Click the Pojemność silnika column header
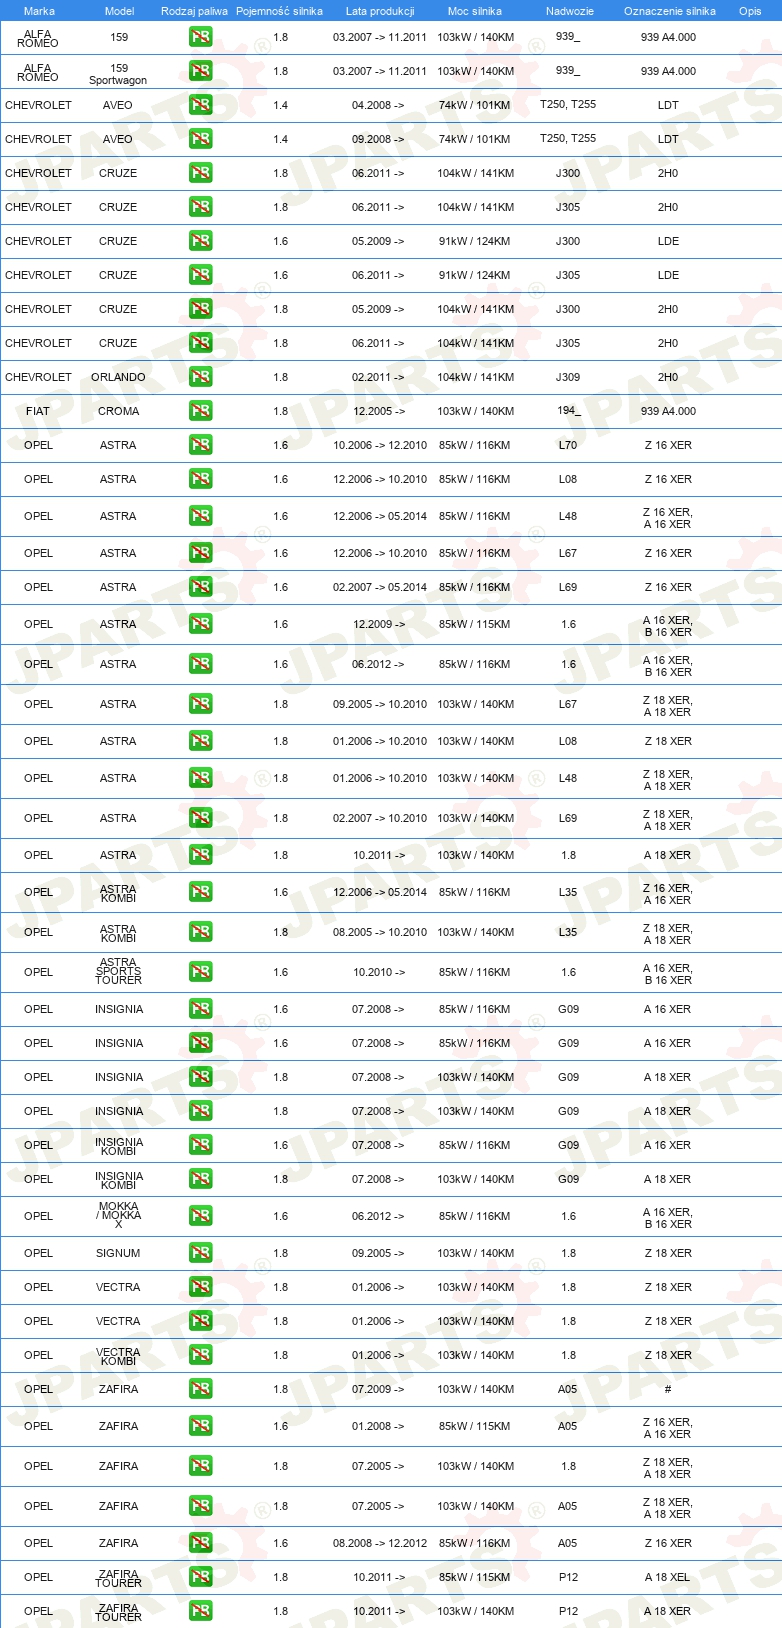The height and width of the screenshot is (1628, 782). point(280,11)
